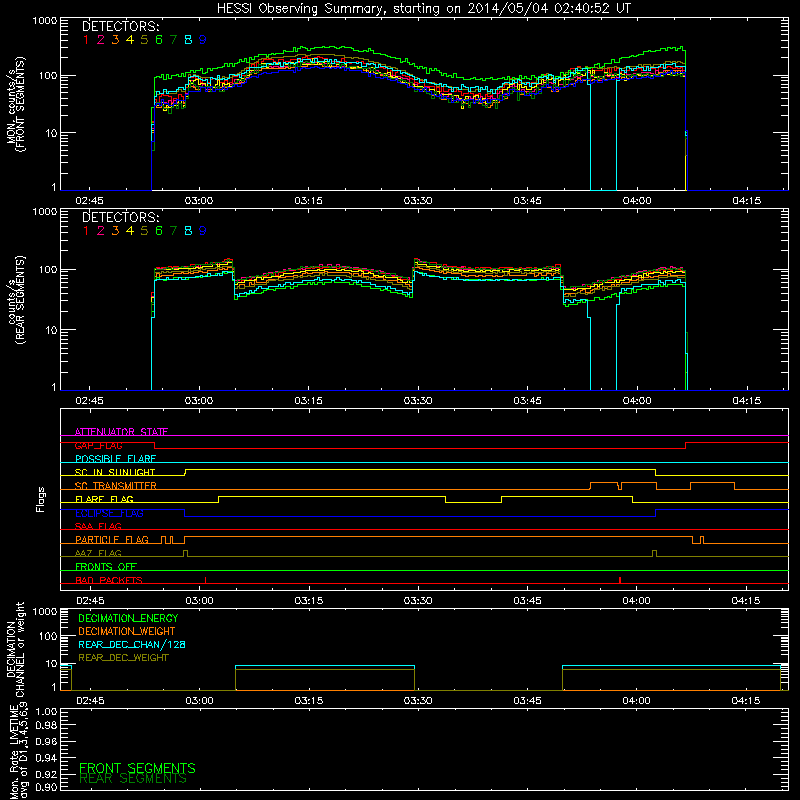800x800 pixels.
Task: Click 03:00 tick under the Flags panel
Action: (199, 601)
